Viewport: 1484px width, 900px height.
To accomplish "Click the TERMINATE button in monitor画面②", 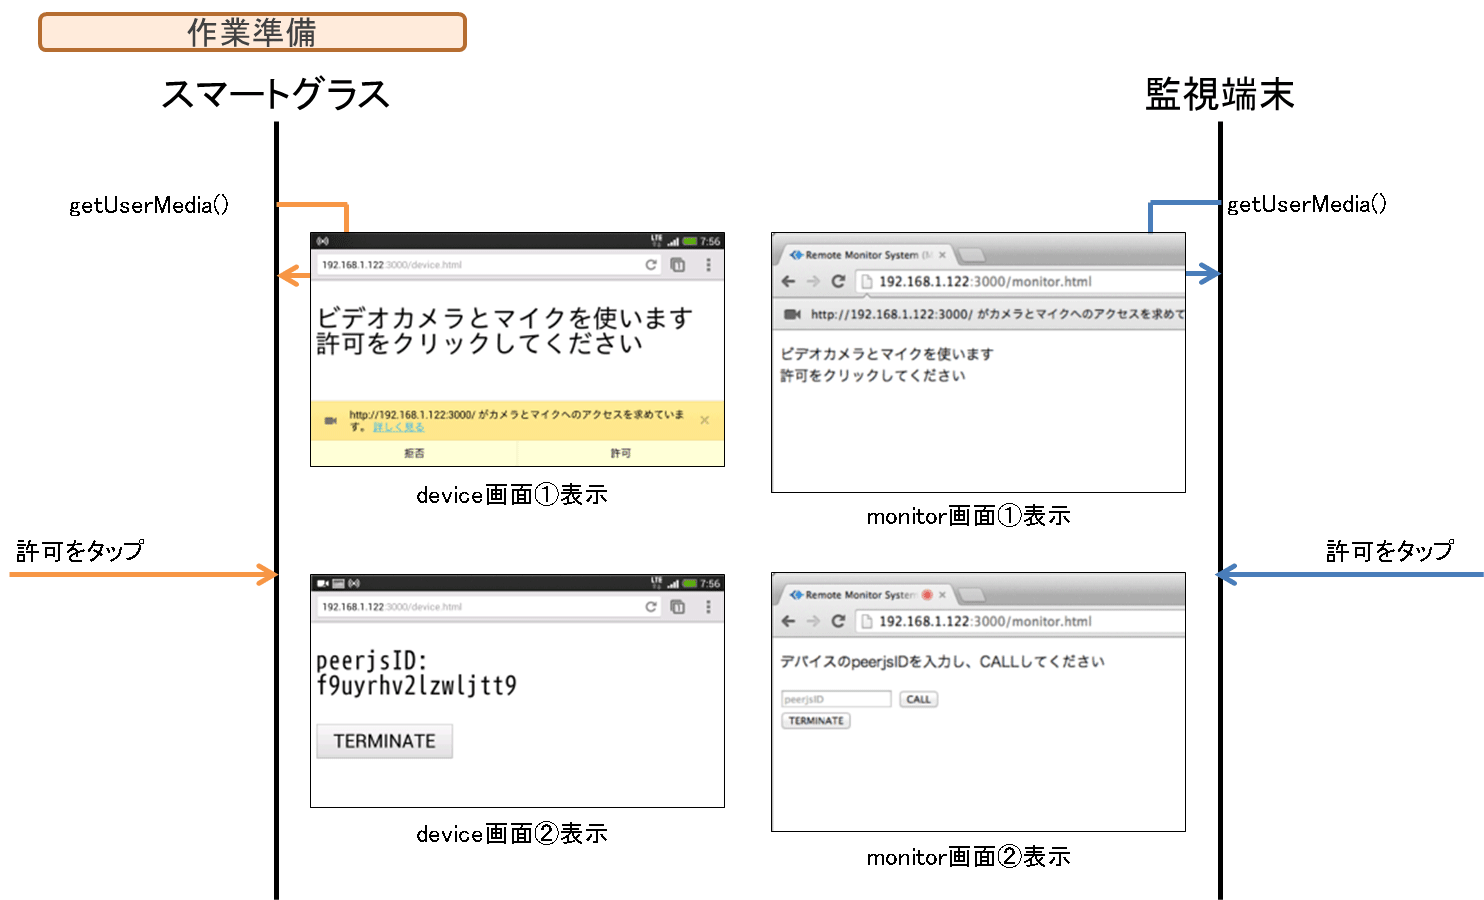I will (816, 720).
